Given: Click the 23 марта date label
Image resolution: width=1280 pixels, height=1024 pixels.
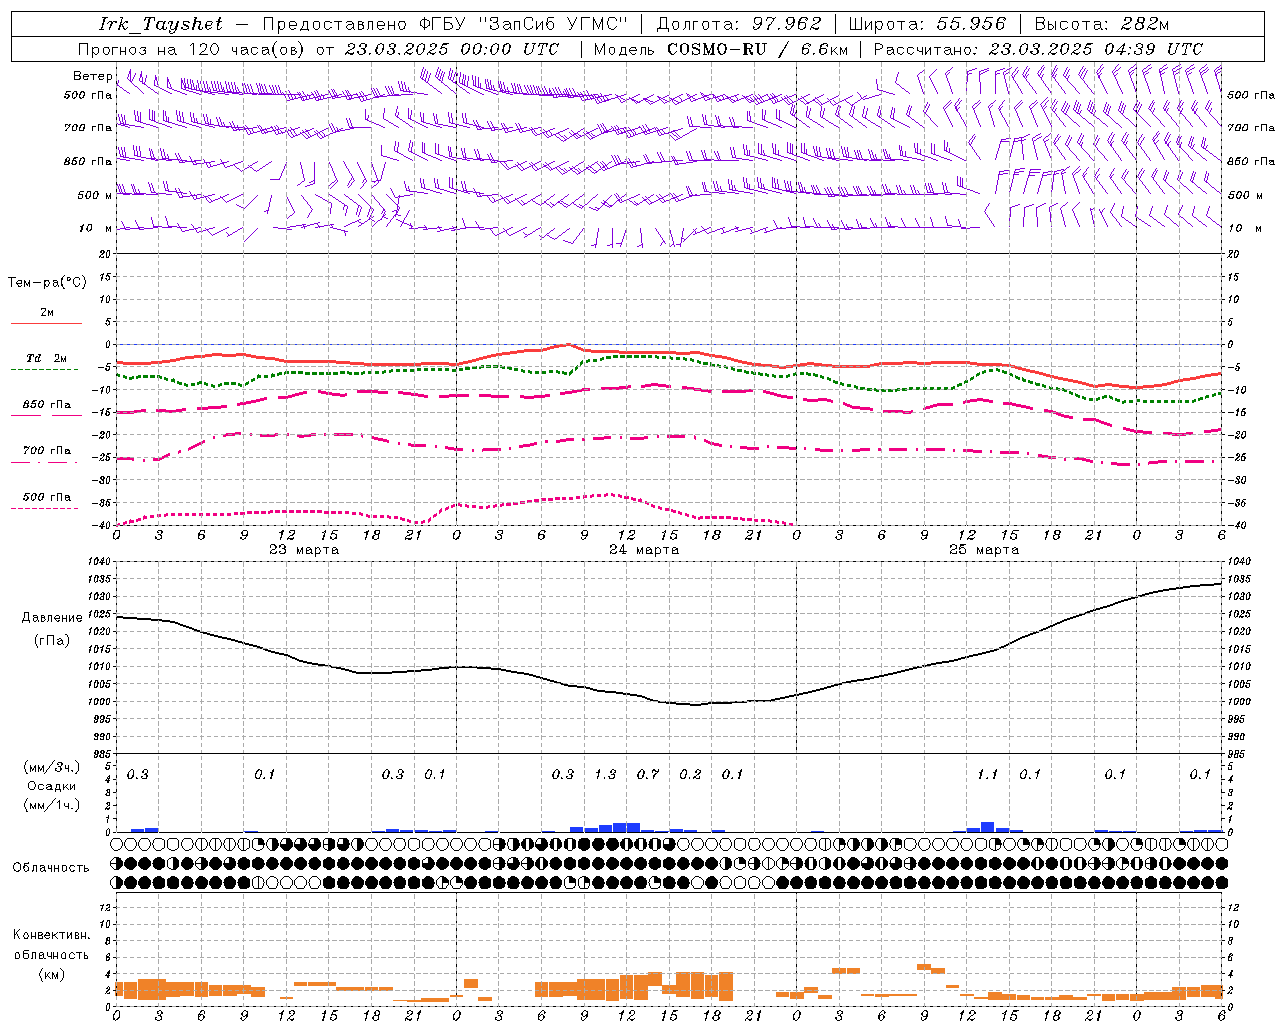Looking at the screenshot, I should pos(304,550).
